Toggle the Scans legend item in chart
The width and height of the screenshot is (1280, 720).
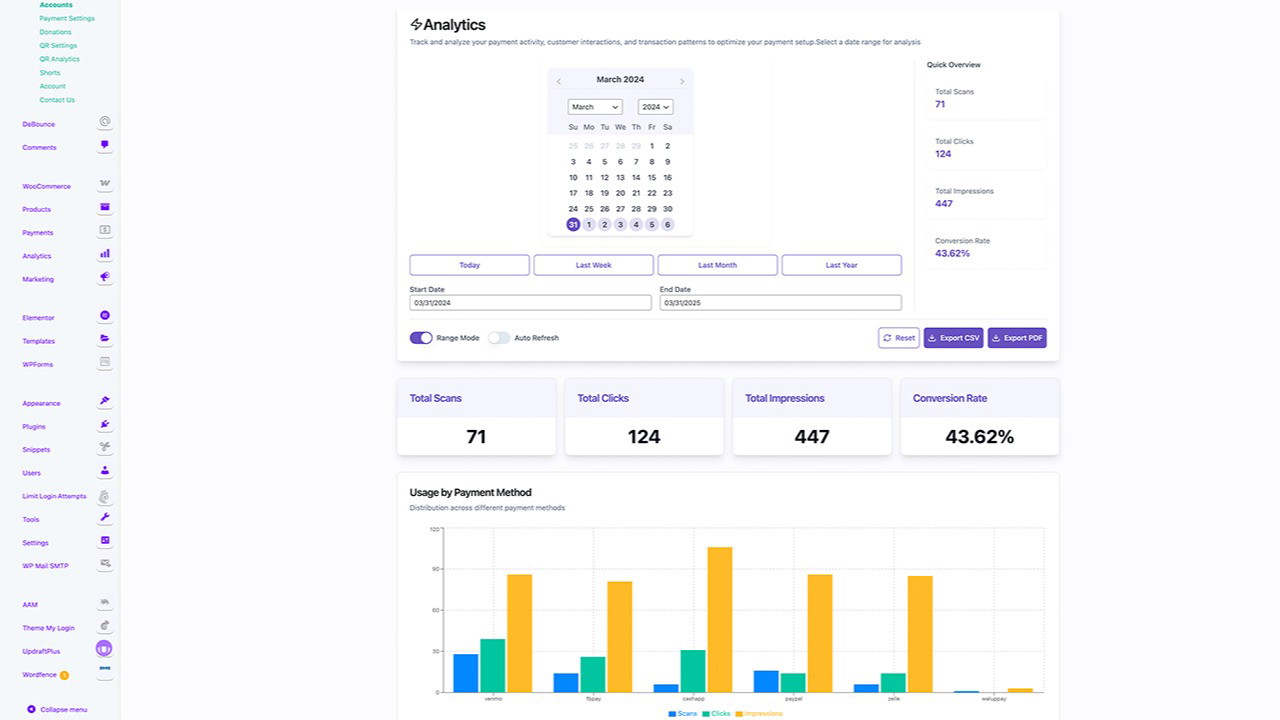(x=683, y=713)
